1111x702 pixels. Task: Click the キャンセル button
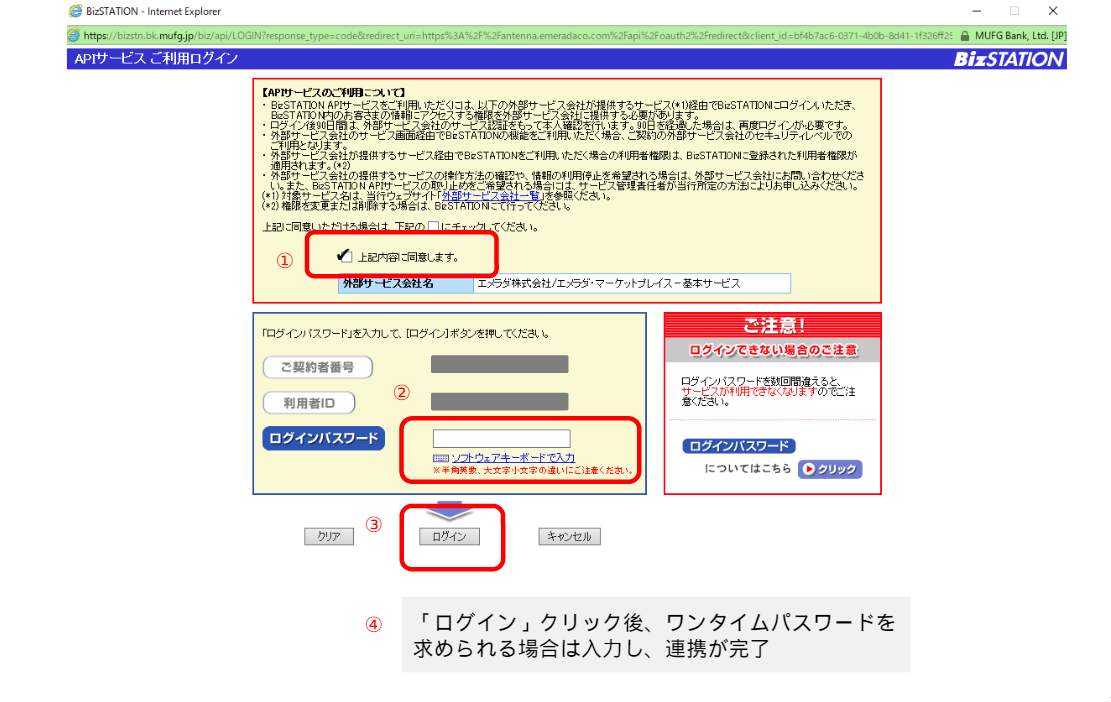pos(569,536)
